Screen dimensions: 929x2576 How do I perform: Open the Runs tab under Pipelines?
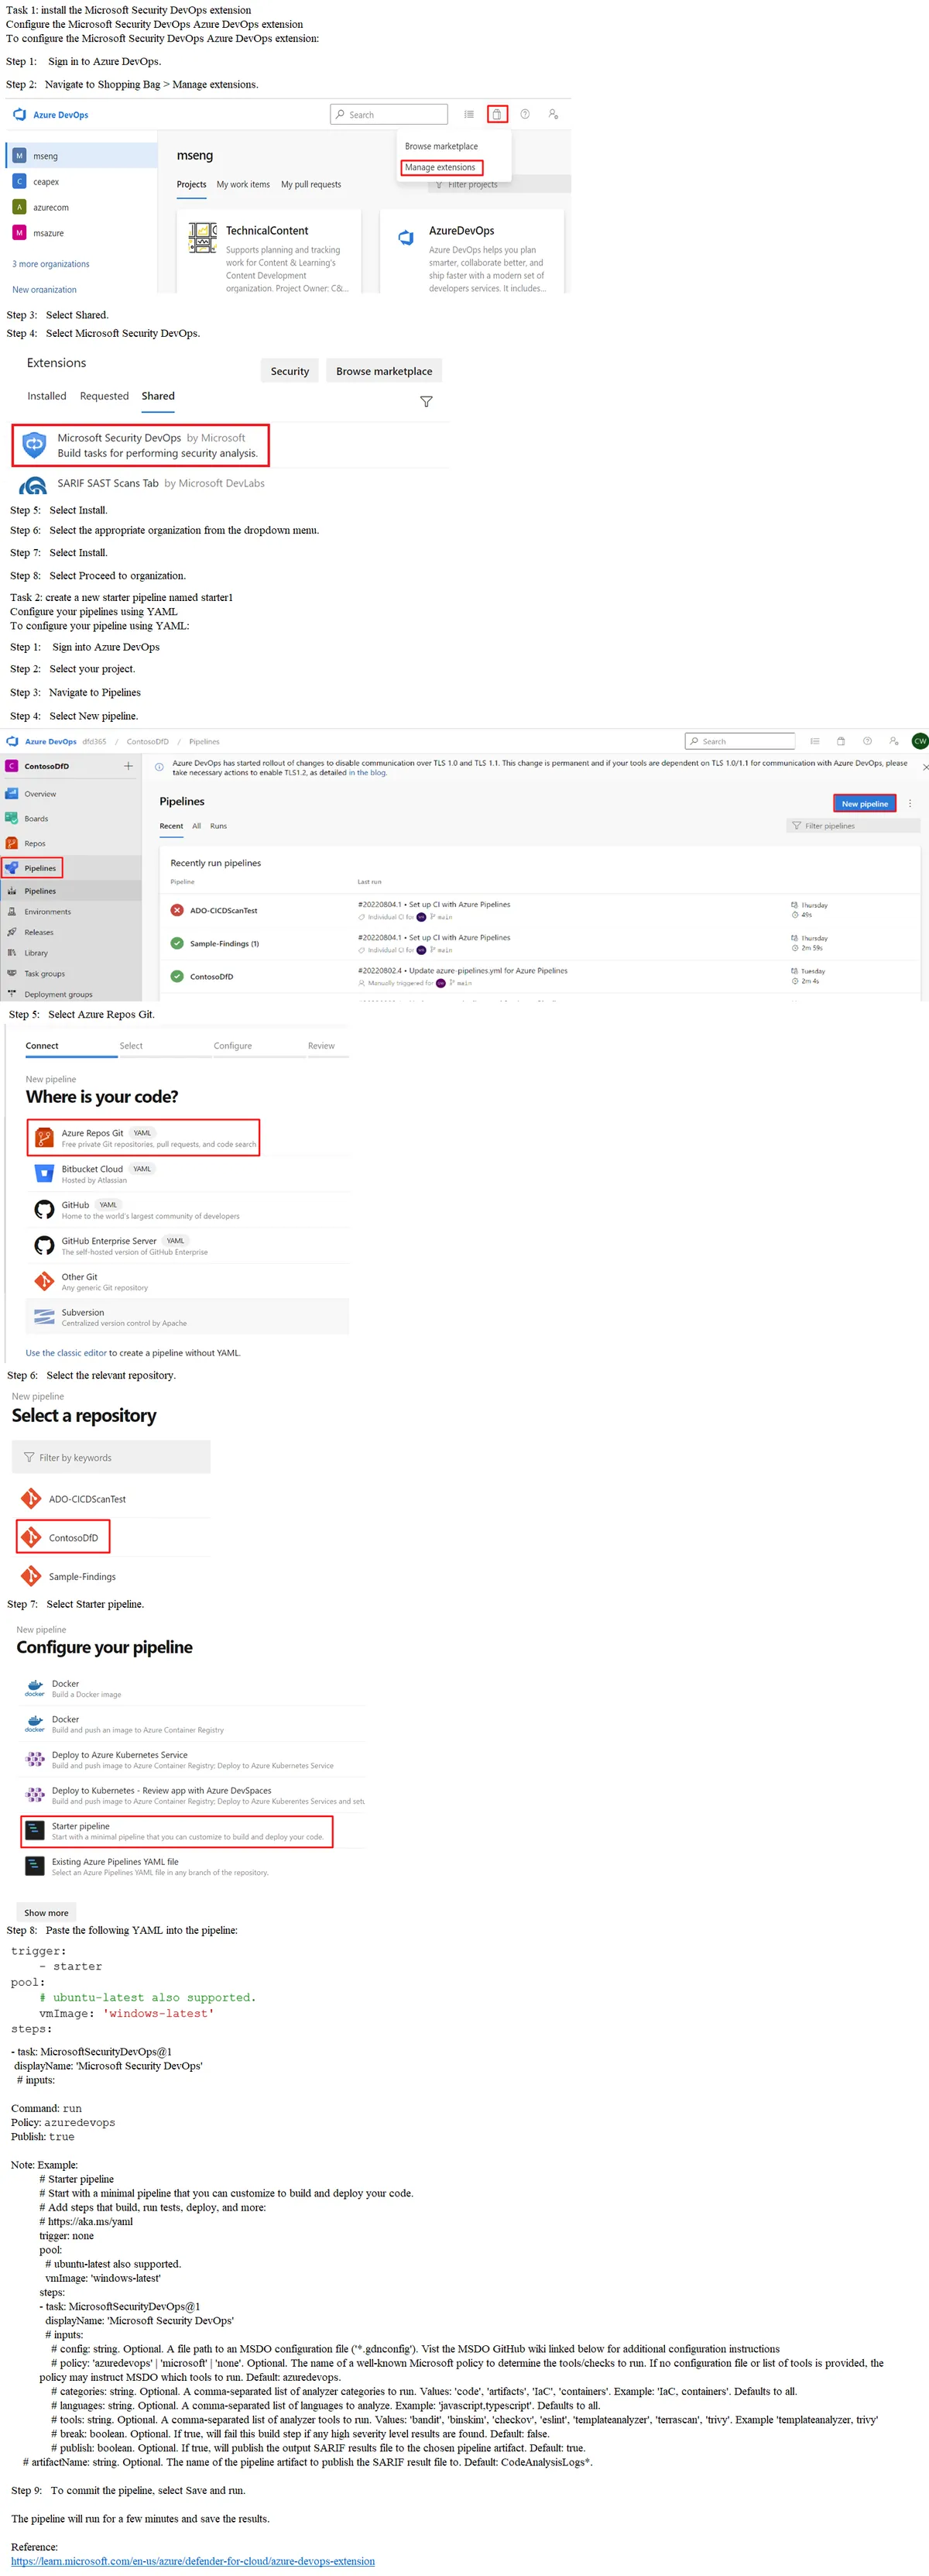click(218, 826)
